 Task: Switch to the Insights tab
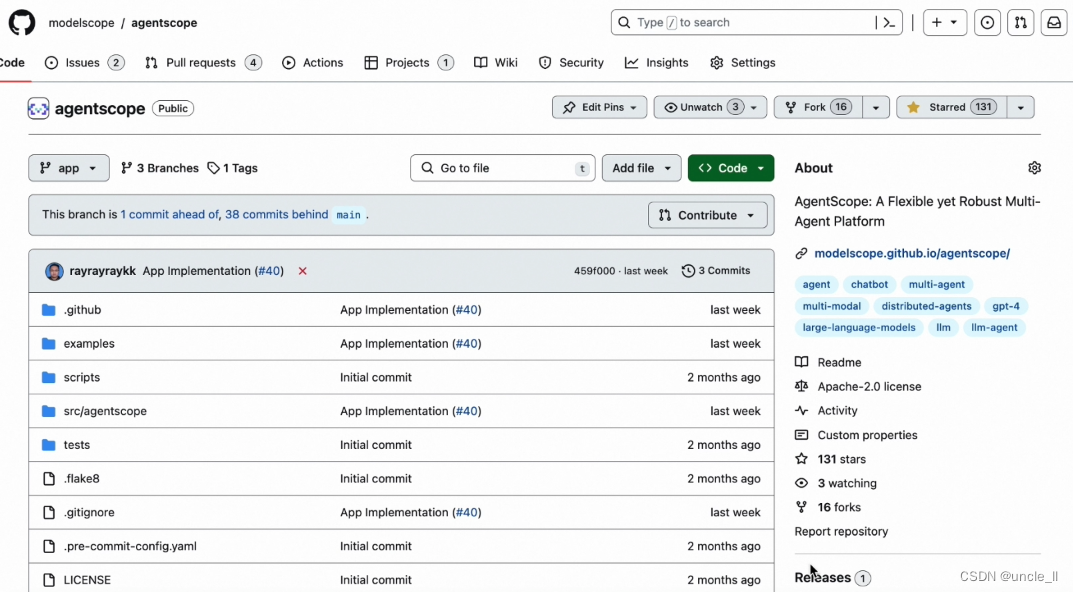pos(657,62)
